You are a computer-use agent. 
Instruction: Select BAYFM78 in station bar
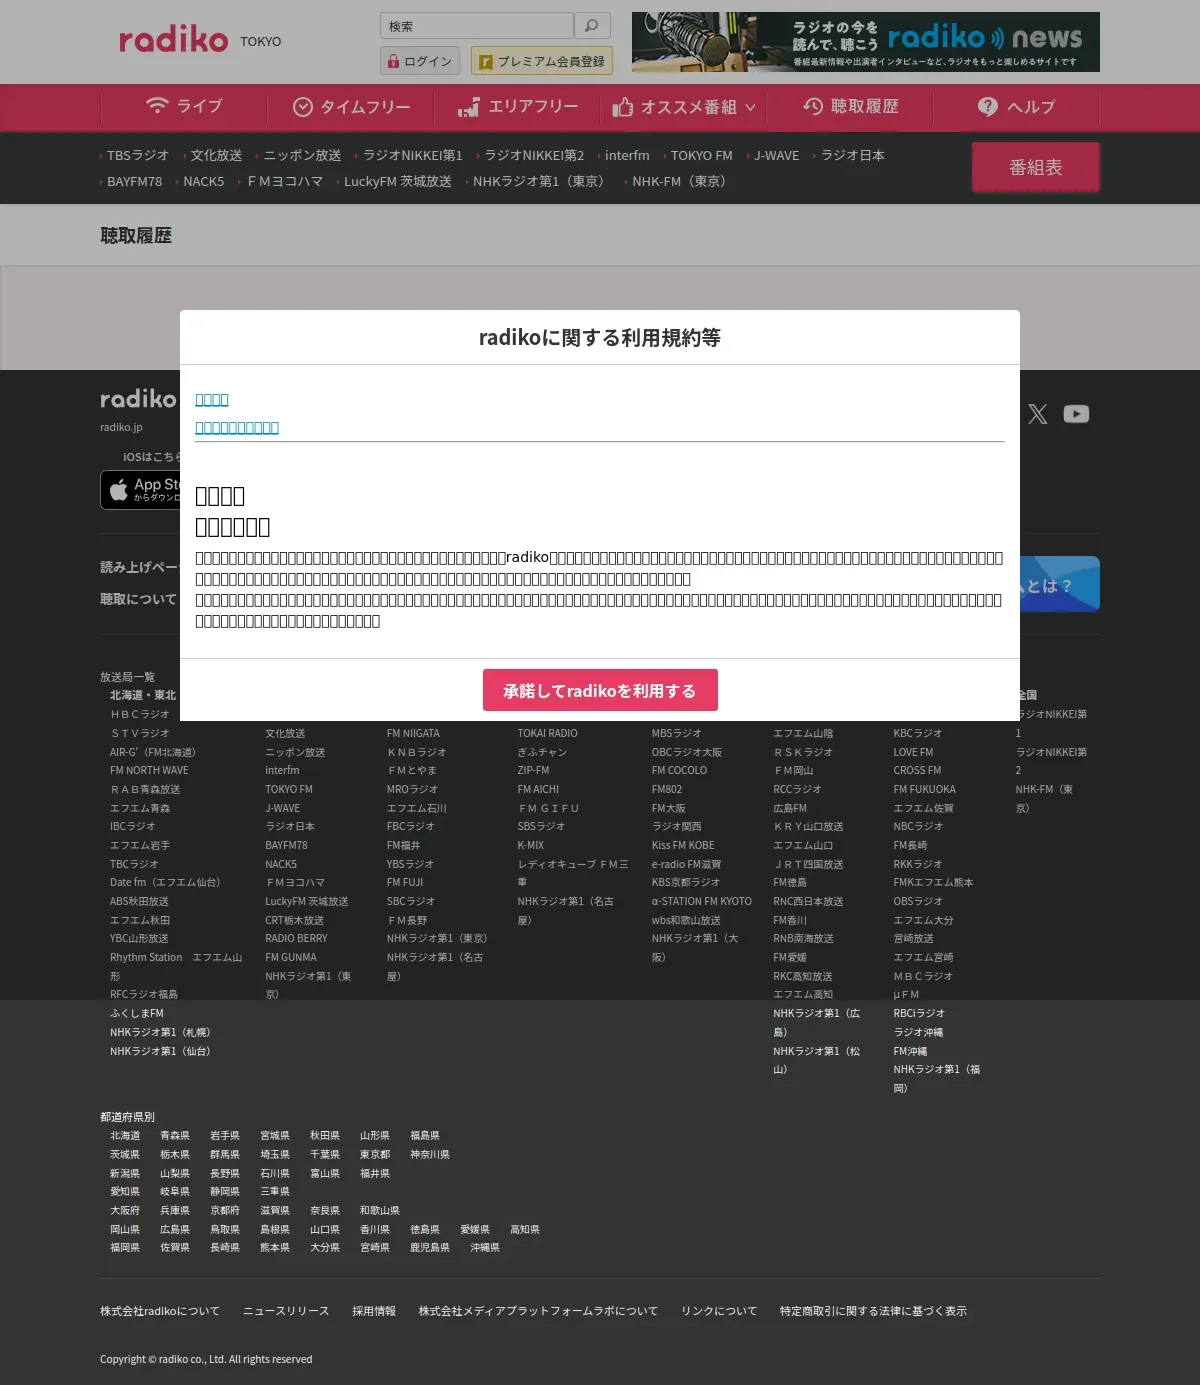tap(134, 182)
